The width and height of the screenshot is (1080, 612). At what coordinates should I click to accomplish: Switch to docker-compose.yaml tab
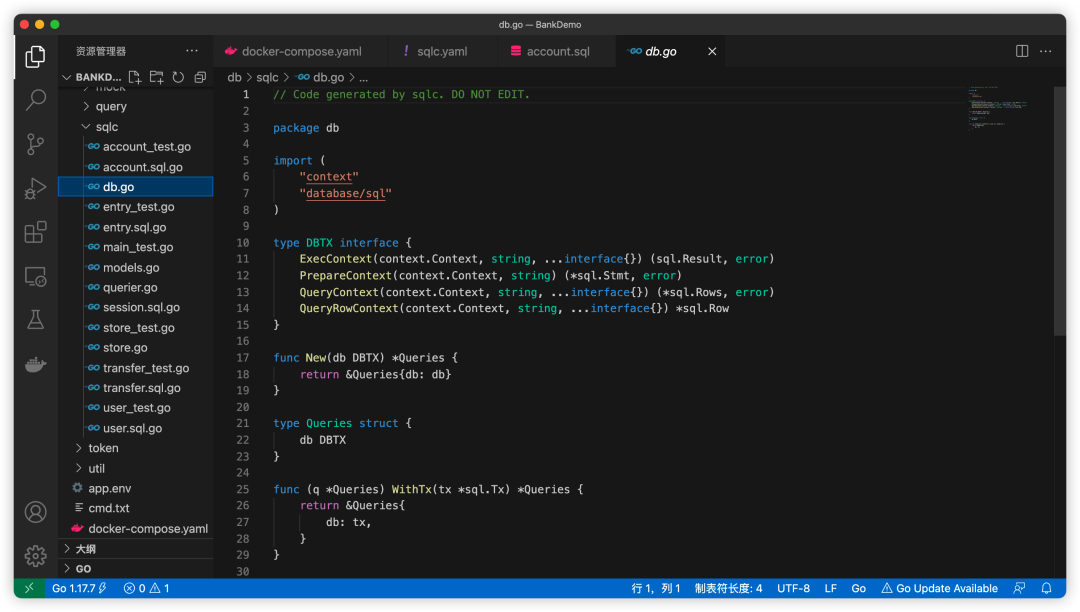pyautogui.click(x=300, y=52)
